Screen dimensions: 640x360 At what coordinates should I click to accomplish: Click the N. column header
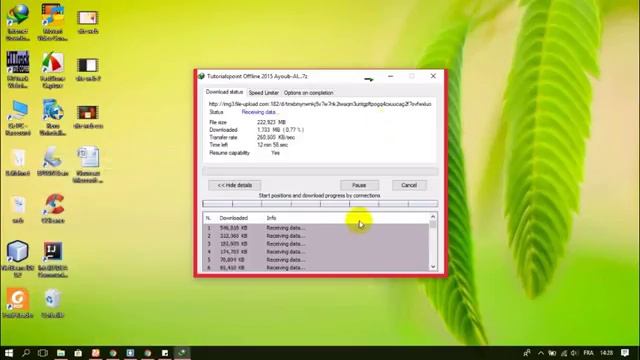209,218
